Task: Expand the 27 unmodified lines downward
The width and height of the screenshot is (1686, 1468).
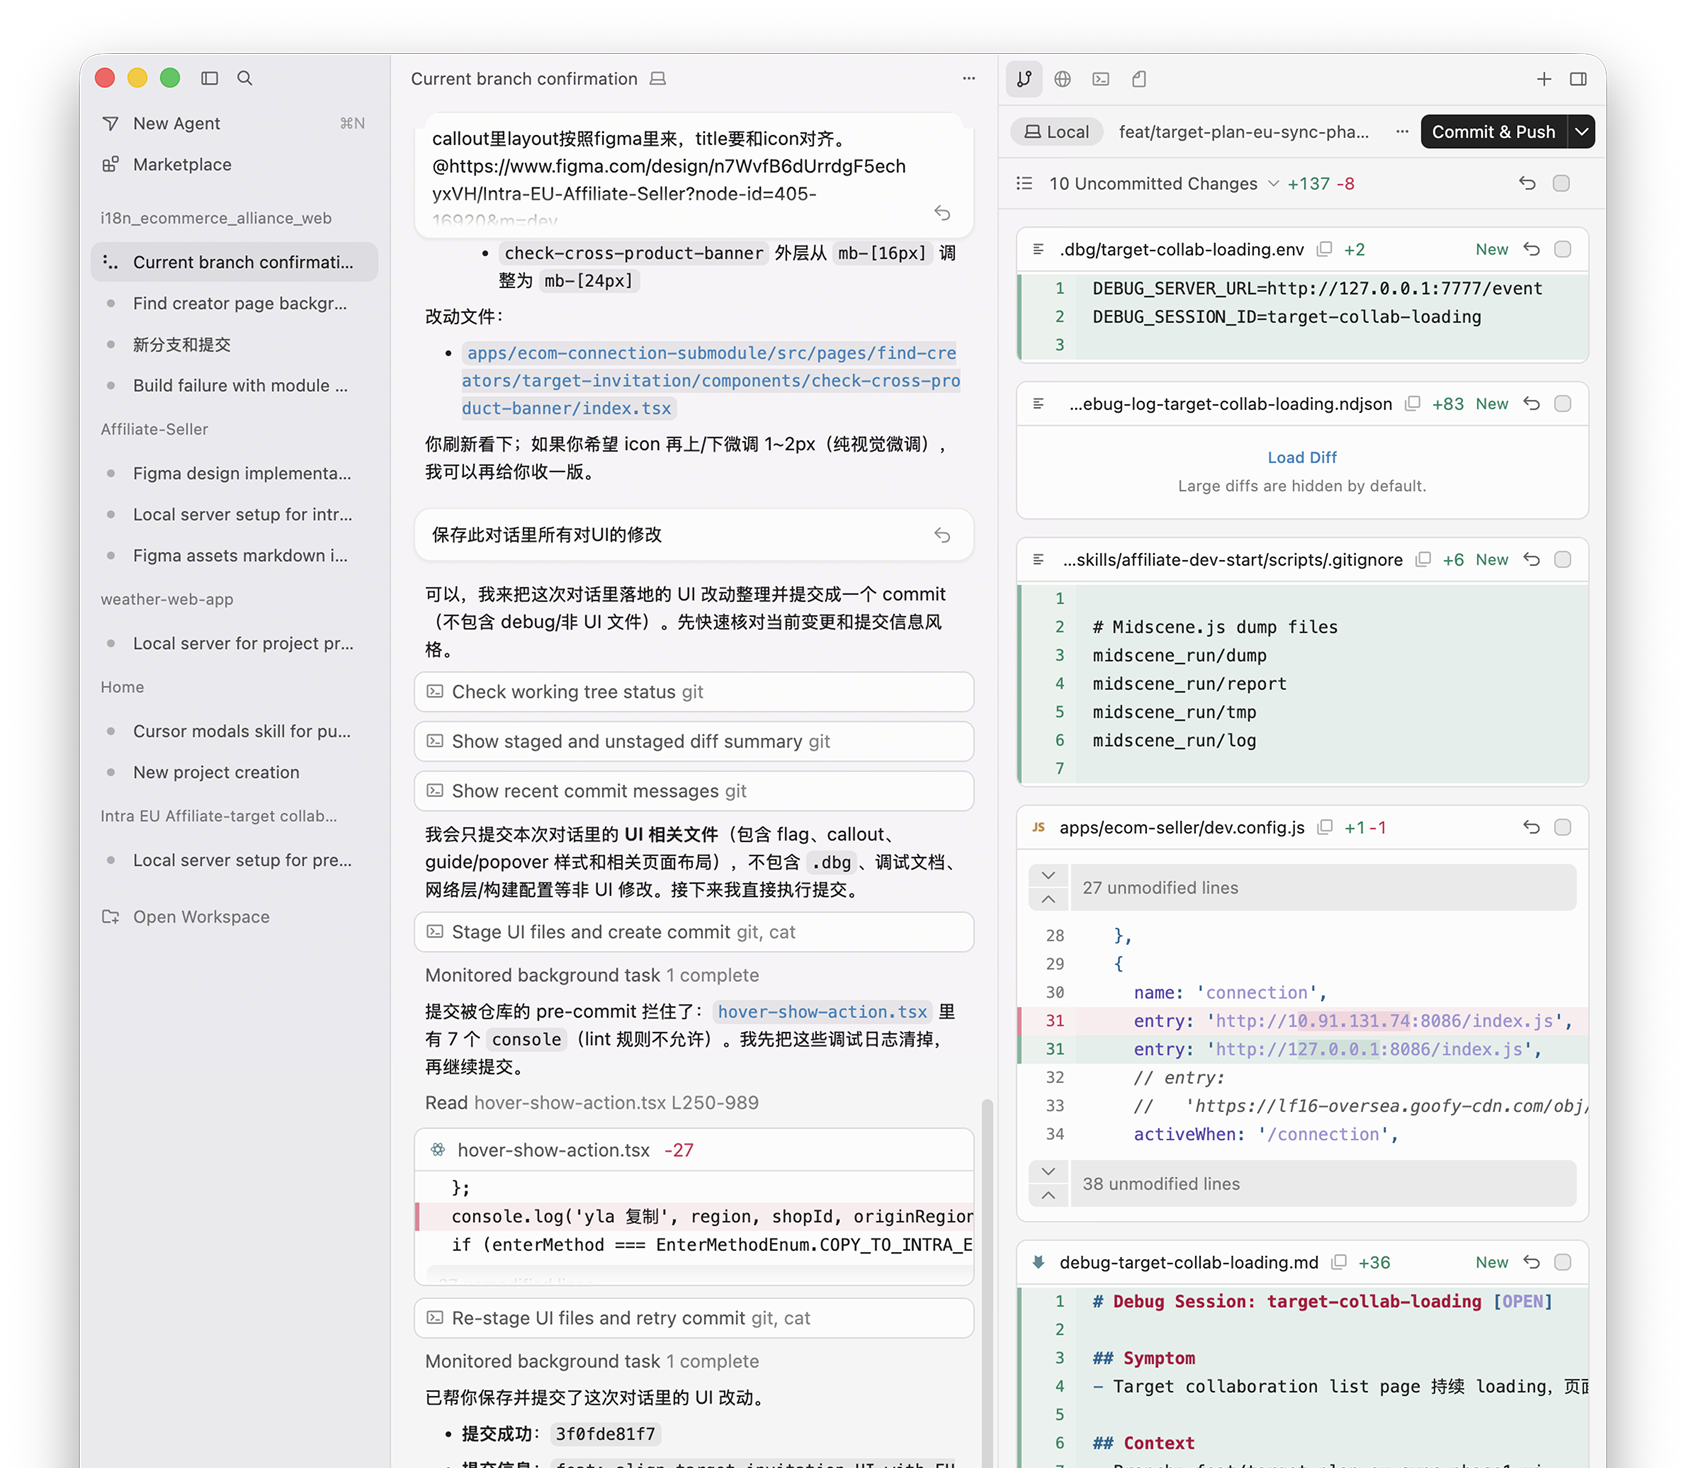Action: 1048,876
